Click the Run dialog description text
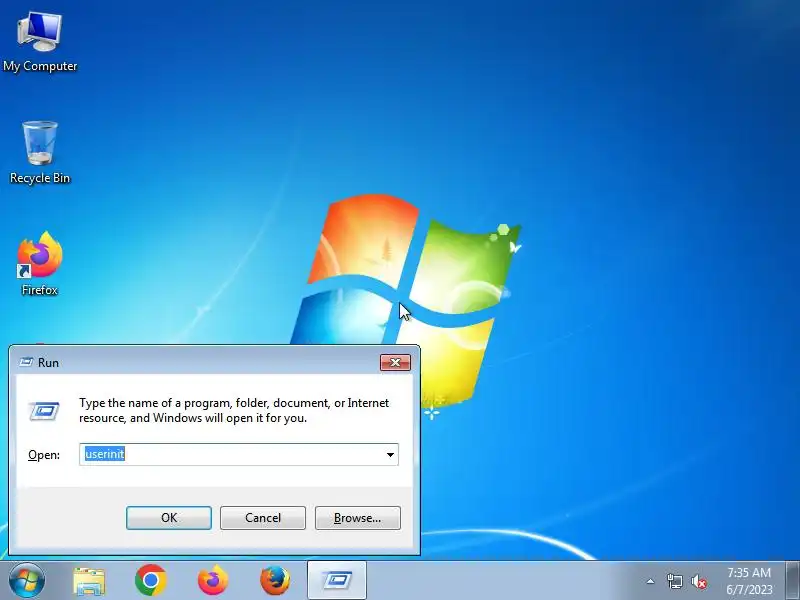The height and width of the screenshot is (600, 800). 234,410
